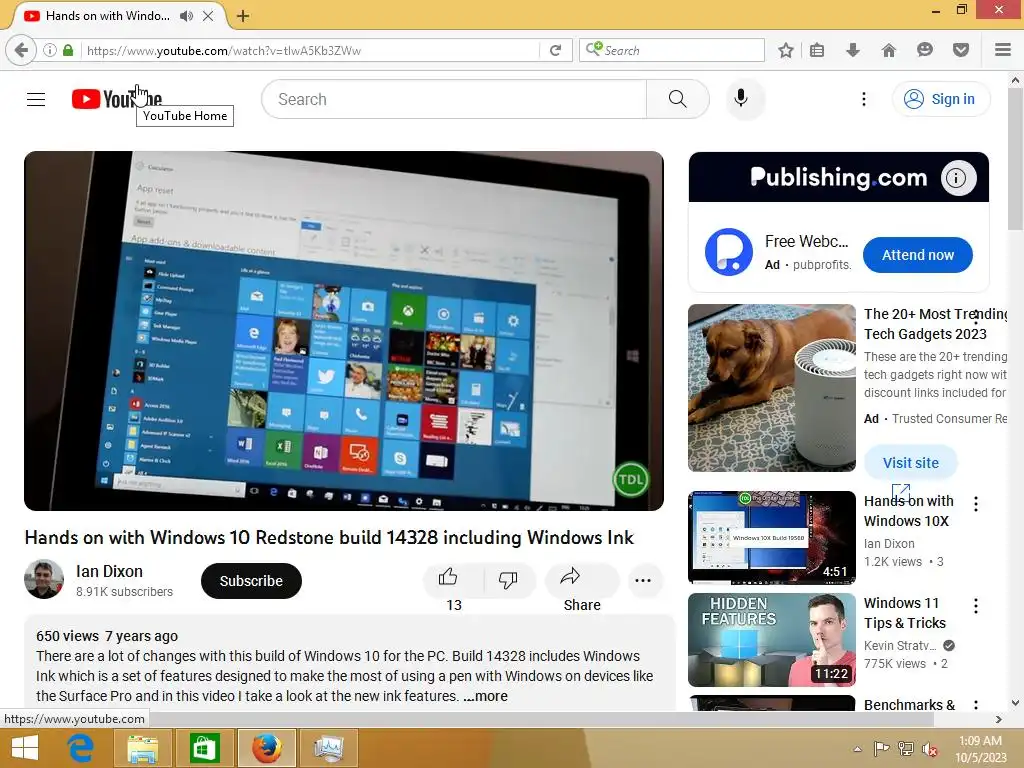Bookmark this page with star icon
Image resolution: width=1024 pixels, height=768 pixels.
point(786,50)
